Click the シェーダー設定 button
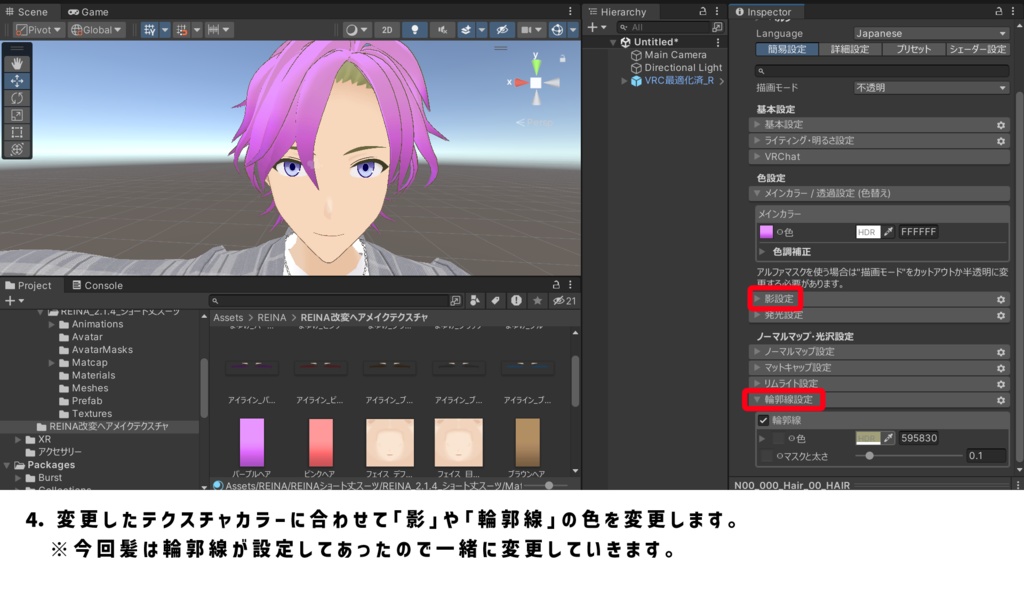The height and width of the screenshot is (595, 1024). tap(978, 47)
